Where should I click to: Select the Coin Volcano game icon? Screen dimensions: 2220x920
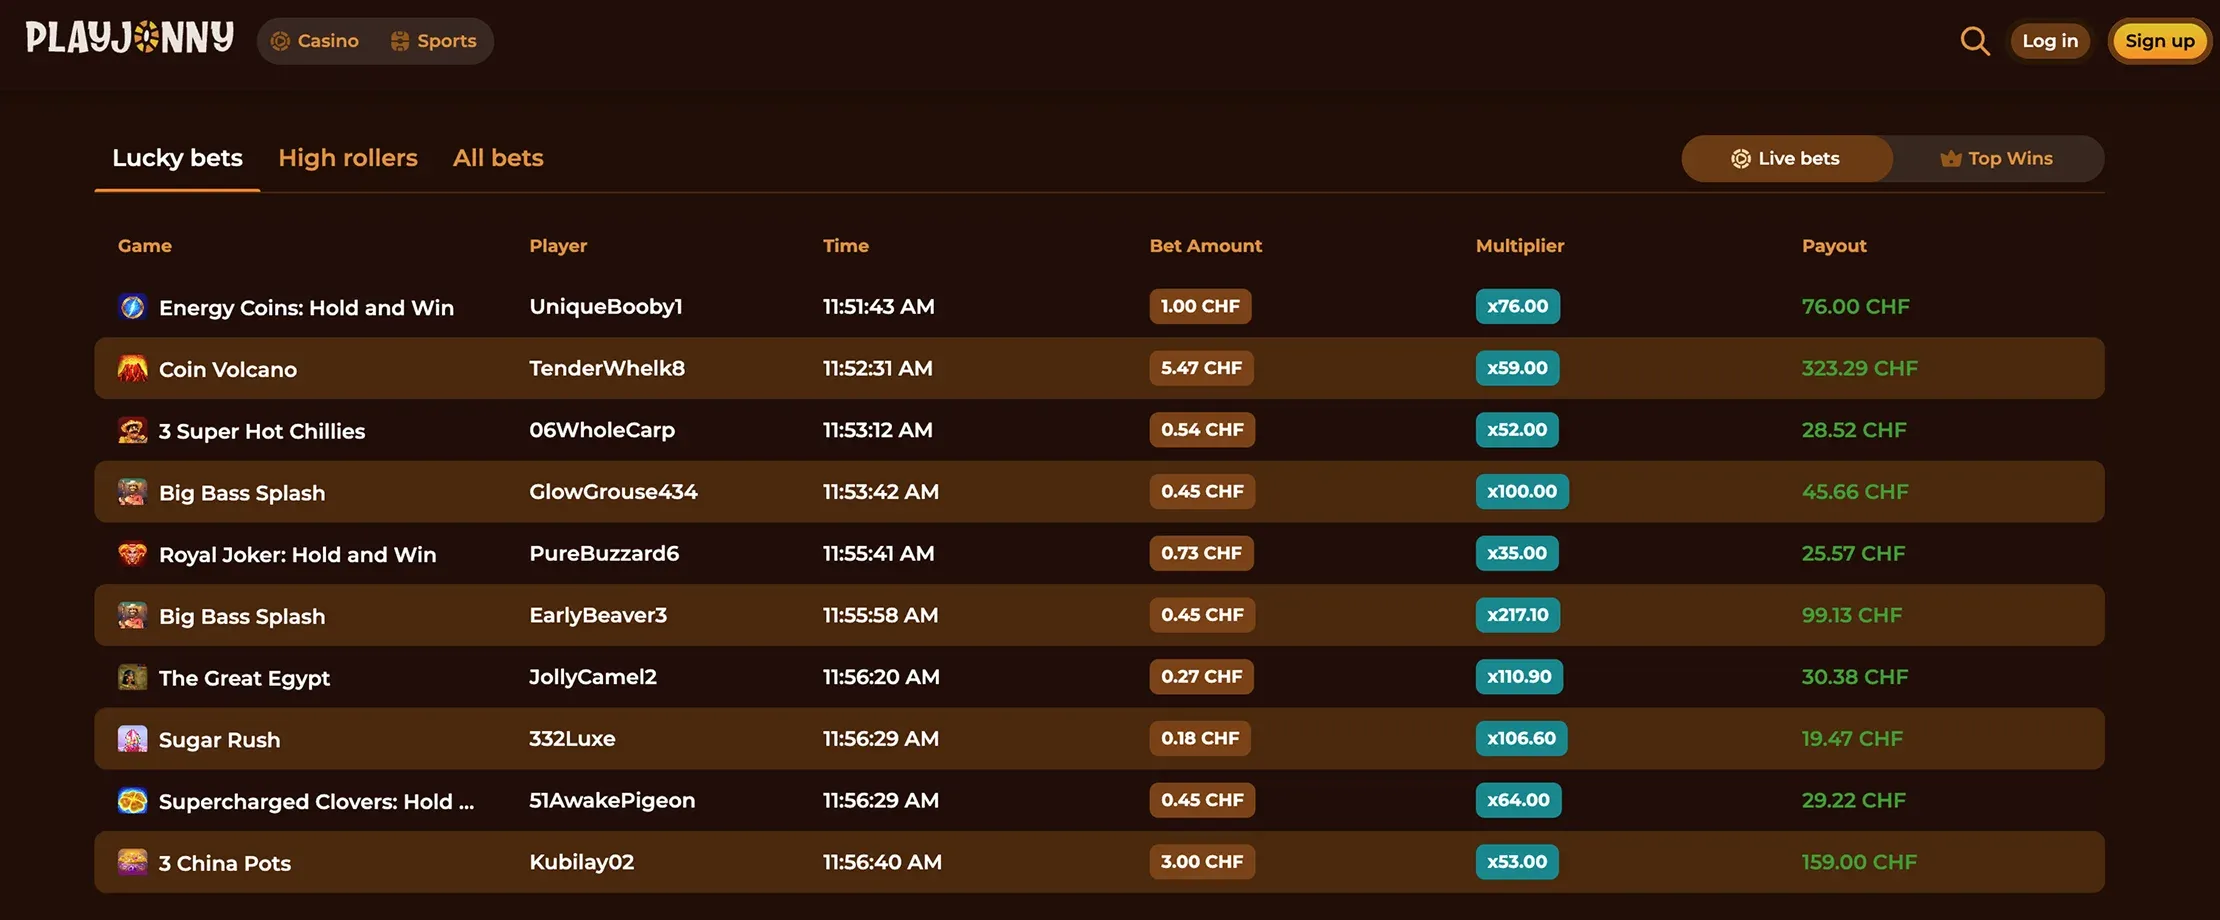pyautogui.click(x=133, y=368)
